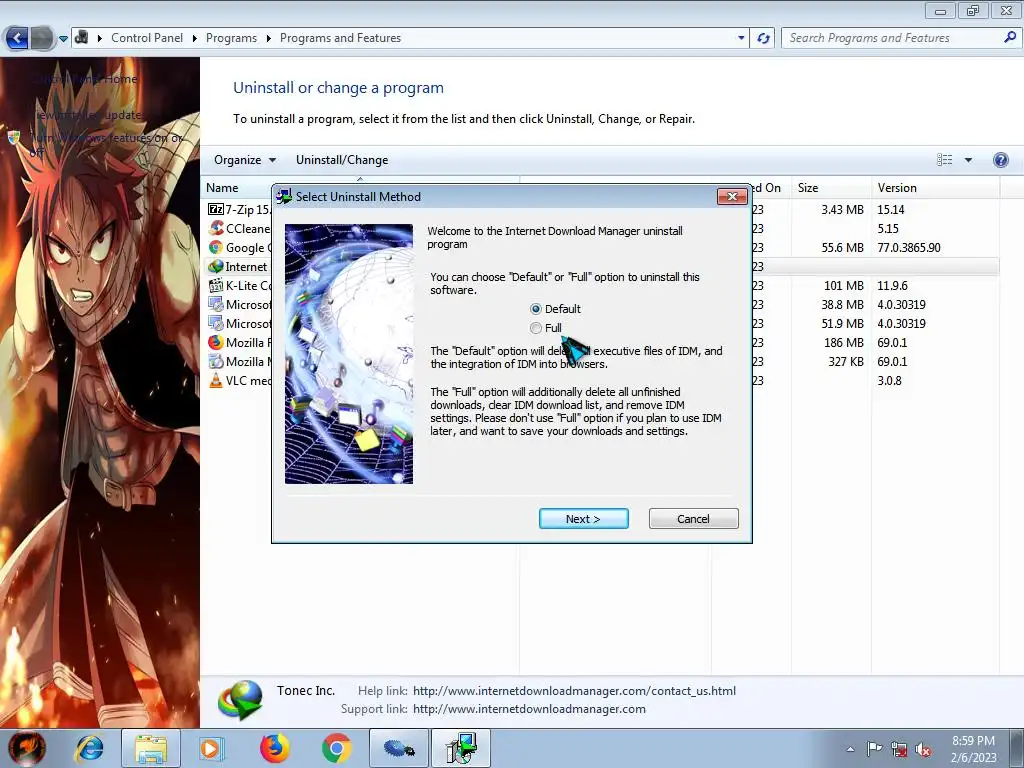This screenshot has height=768, width=1024.
Task: Open the help question mark icon
Action: tap(1000, 160)
